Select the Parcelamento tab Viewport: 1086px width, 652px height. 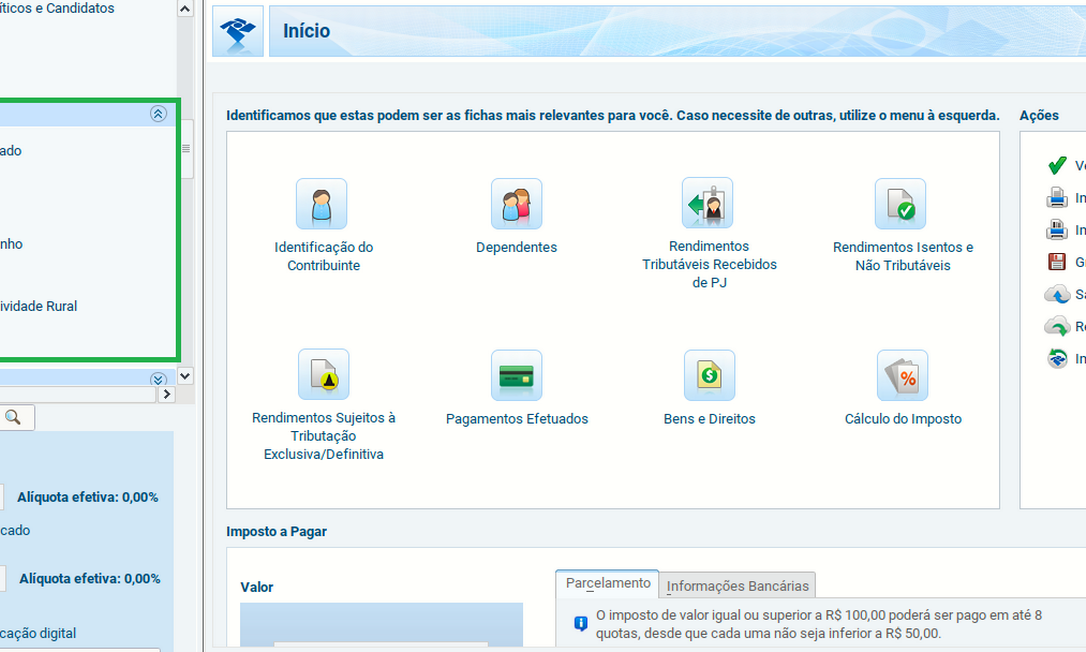pos(607,583)
